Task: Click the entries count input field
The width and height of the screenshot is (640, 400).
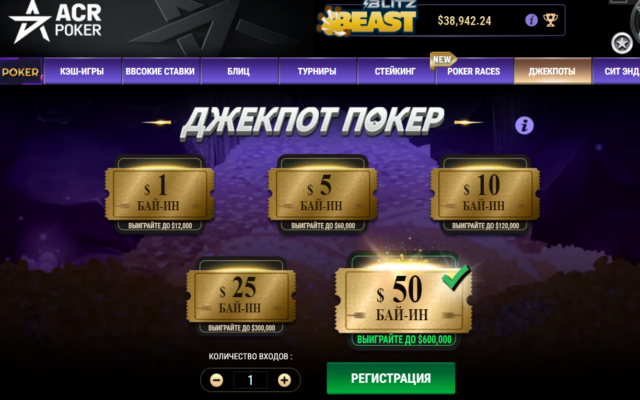Action: (x=251, y=380)
